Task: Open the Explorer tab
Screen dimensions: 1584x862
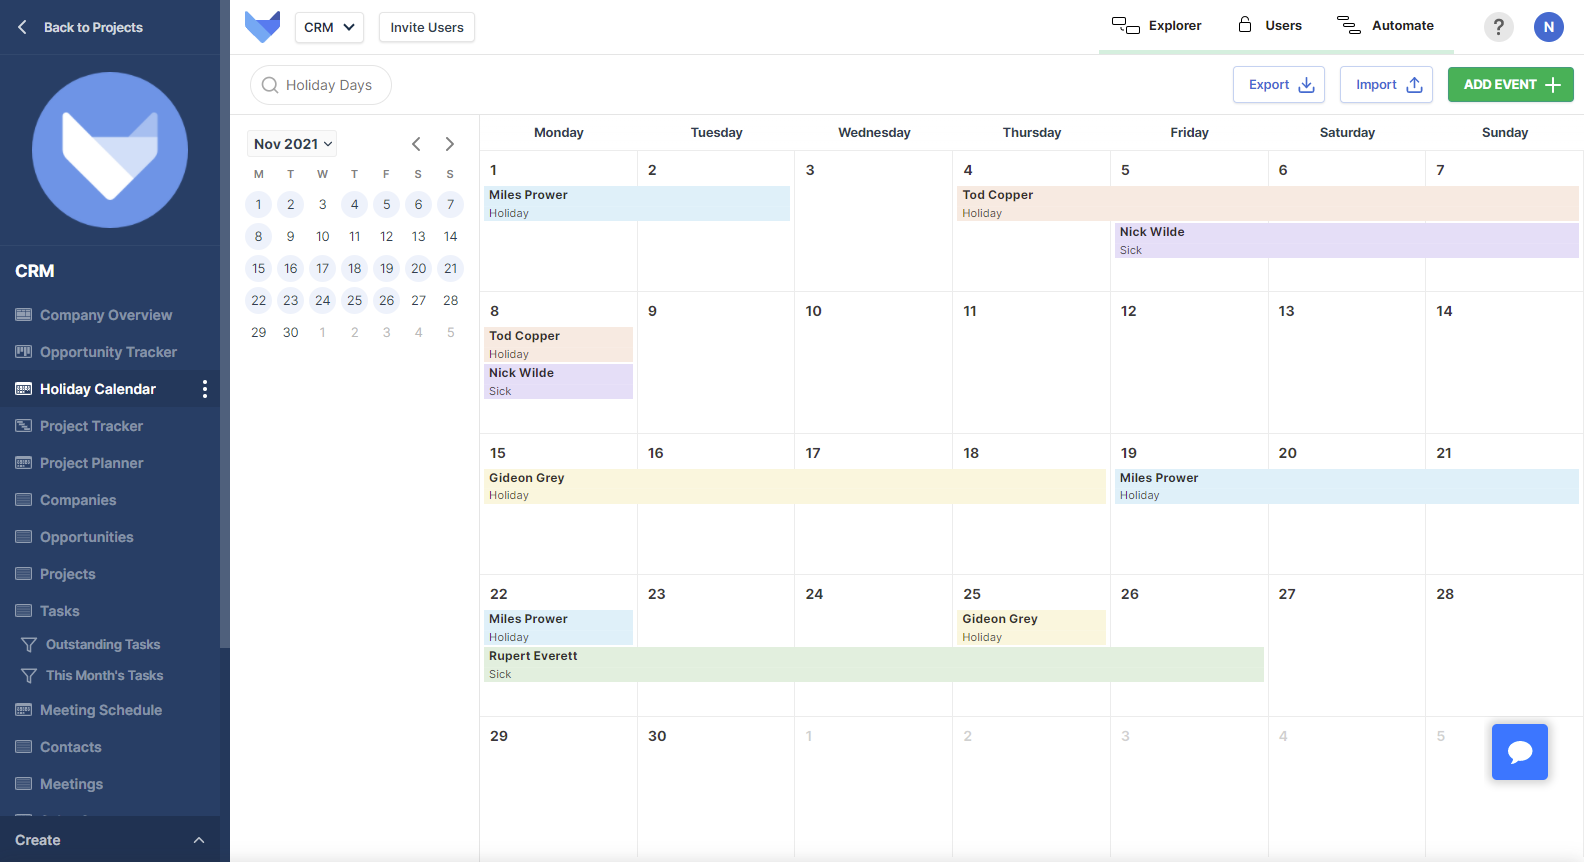Action: point(1157,26)
